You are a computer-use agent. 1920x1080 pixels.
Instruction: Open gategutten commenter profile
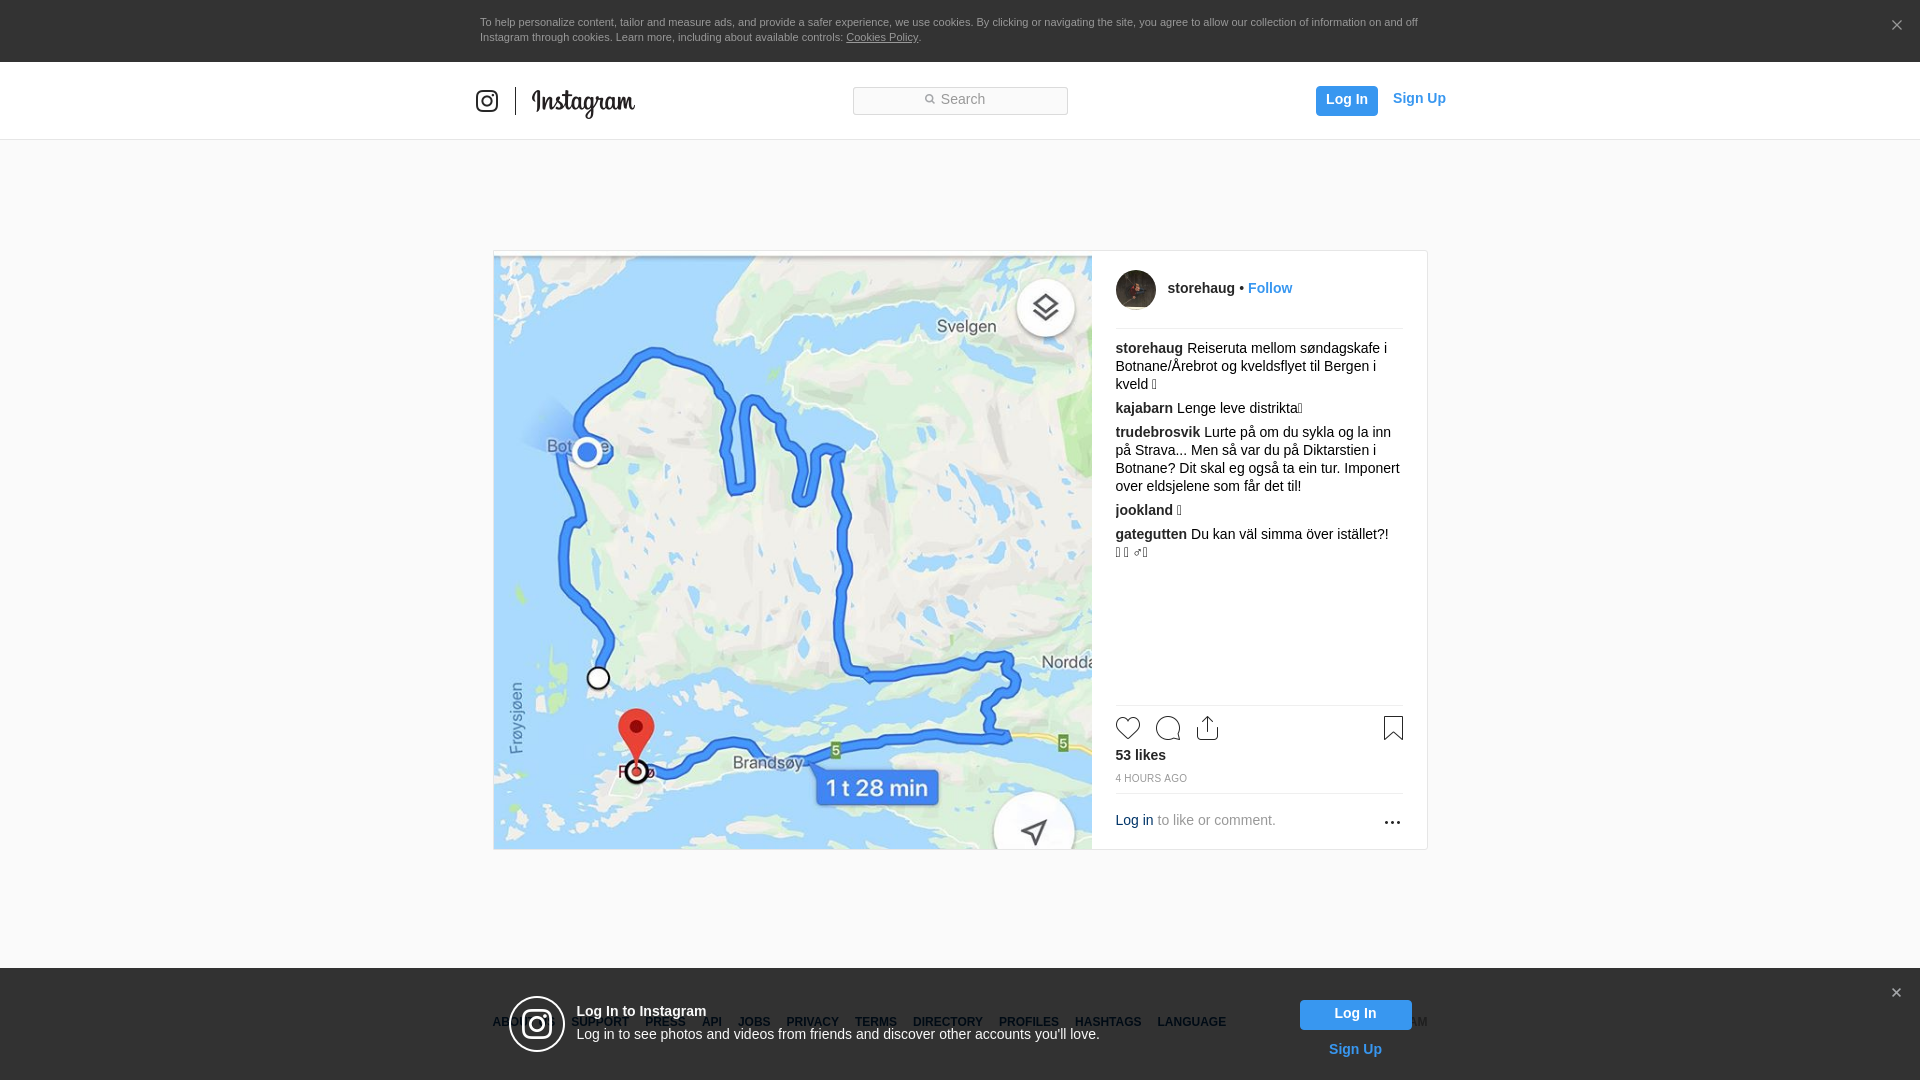pos(1151,534)
